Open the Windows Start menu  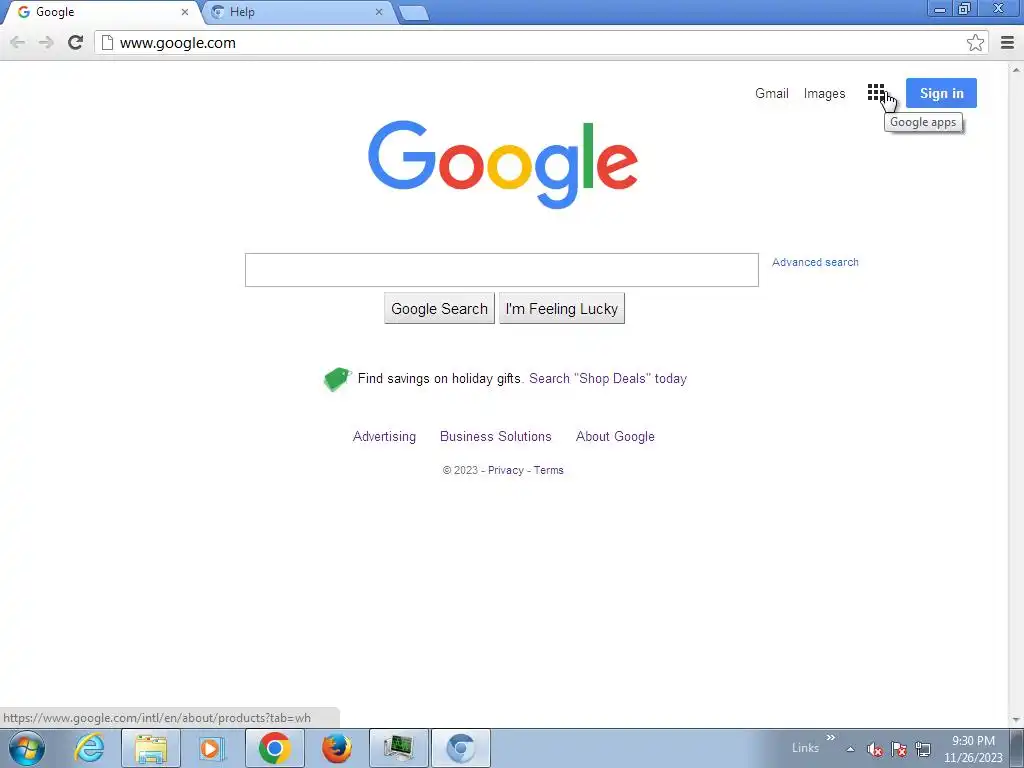(26, 748)
